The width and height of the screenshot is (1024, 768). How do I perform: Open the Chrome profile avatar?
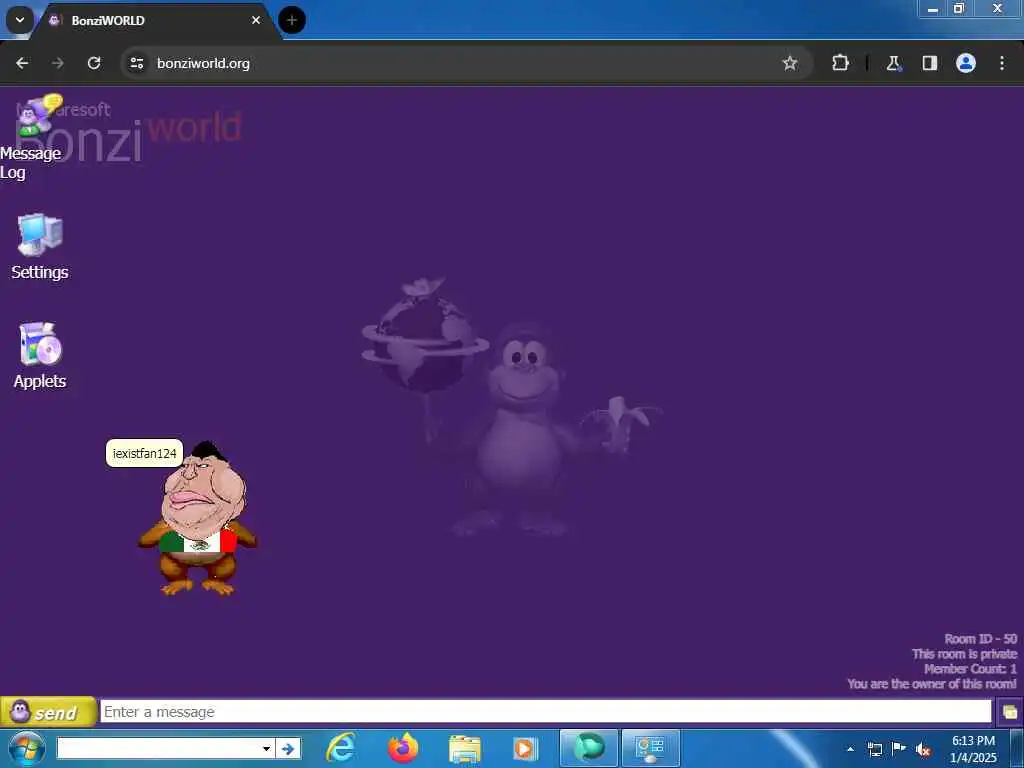coord(966,63)
